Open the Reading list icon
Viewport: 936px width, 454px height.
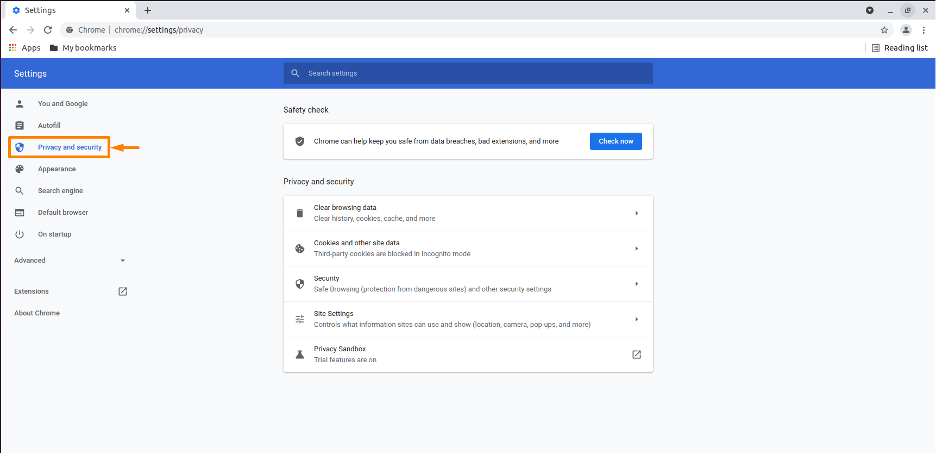coord(876,48)
